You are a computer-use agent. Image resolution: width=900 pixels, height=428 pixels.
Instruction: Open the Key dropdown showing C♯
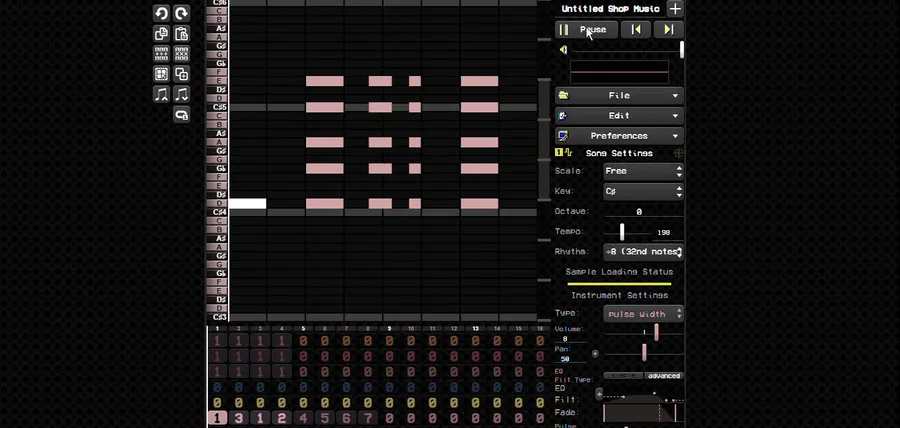click(x=643, y=191)
